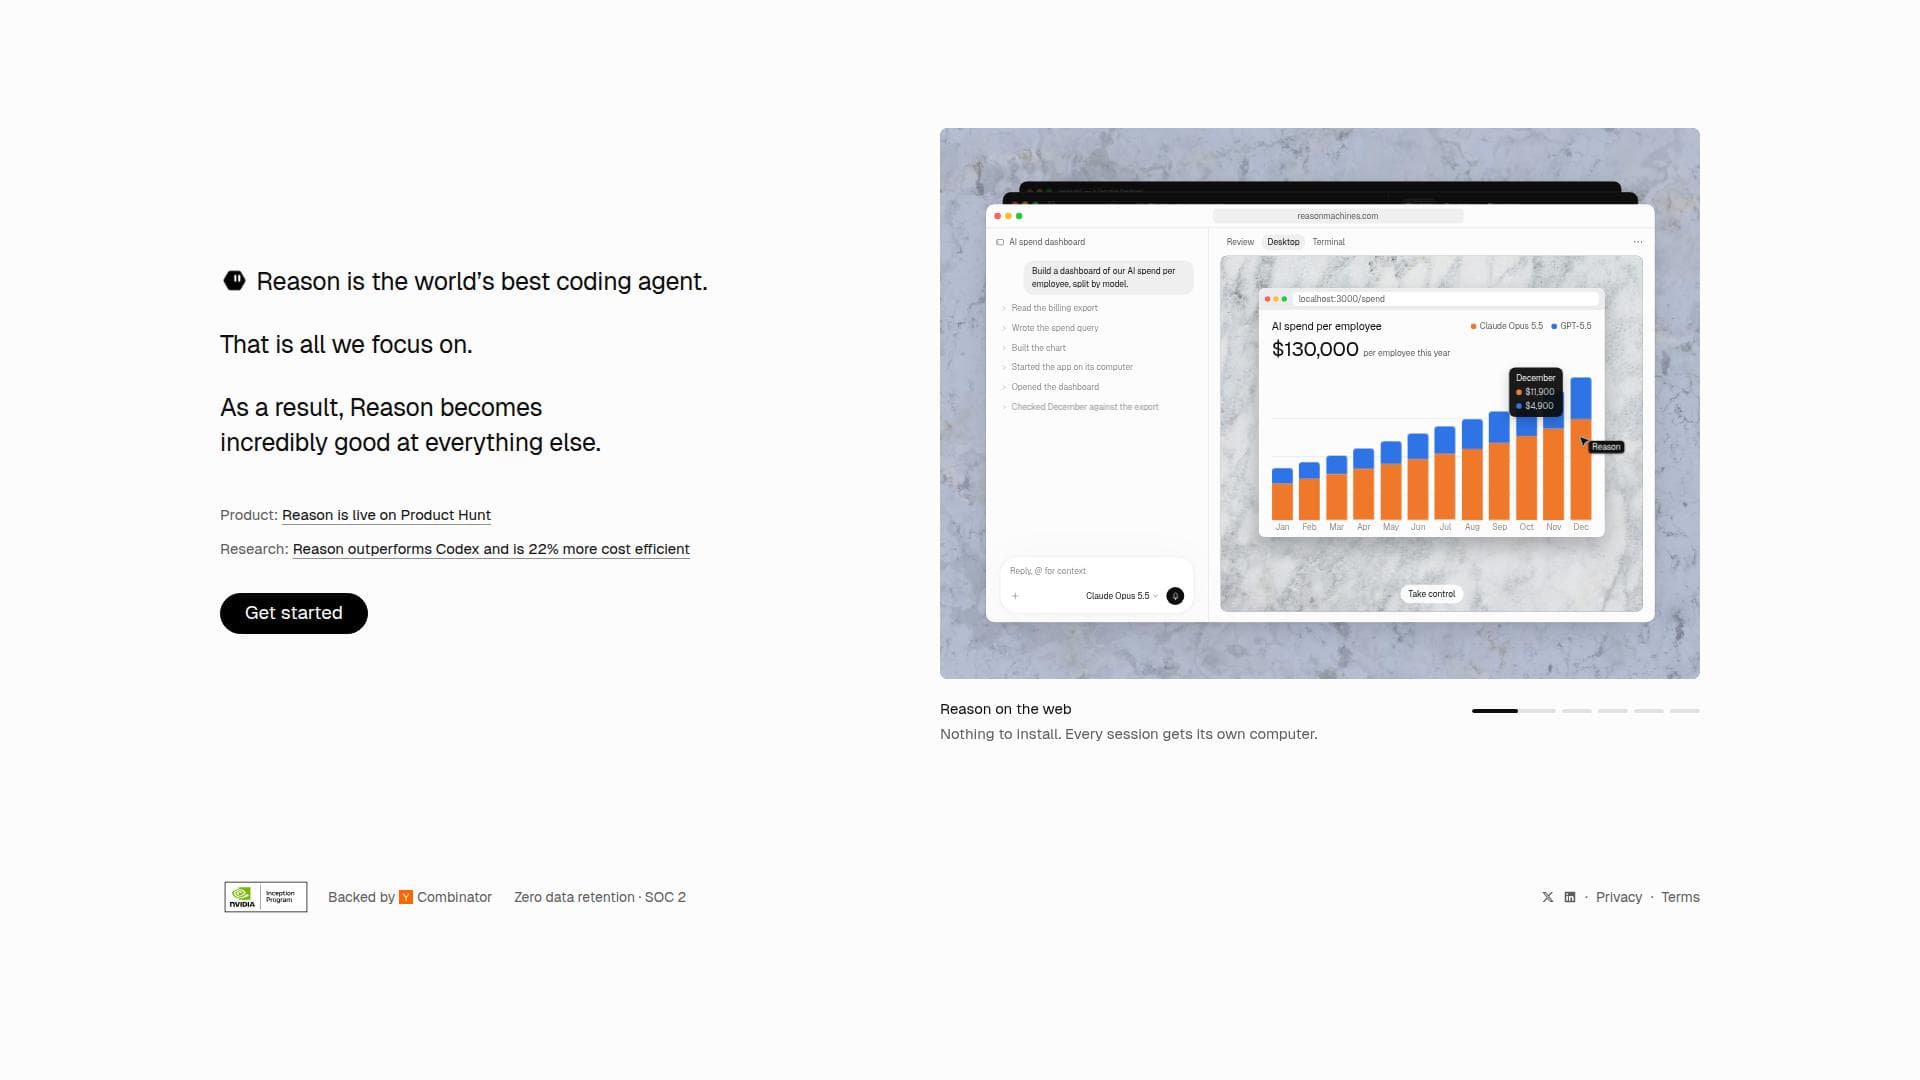Click the localhost:3000/spend address bar
1920x1080 pixels.
(x=1446, y=299)
